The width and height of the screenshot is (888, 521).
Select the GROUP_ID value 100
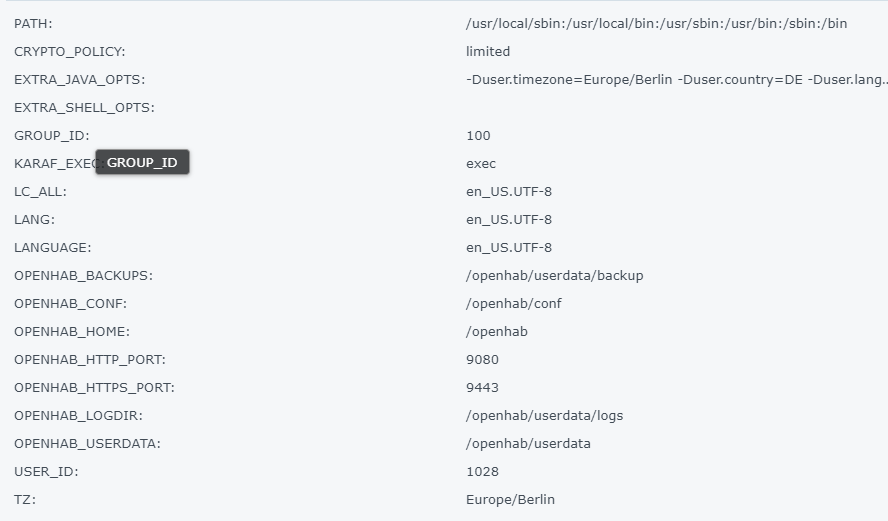478,135
